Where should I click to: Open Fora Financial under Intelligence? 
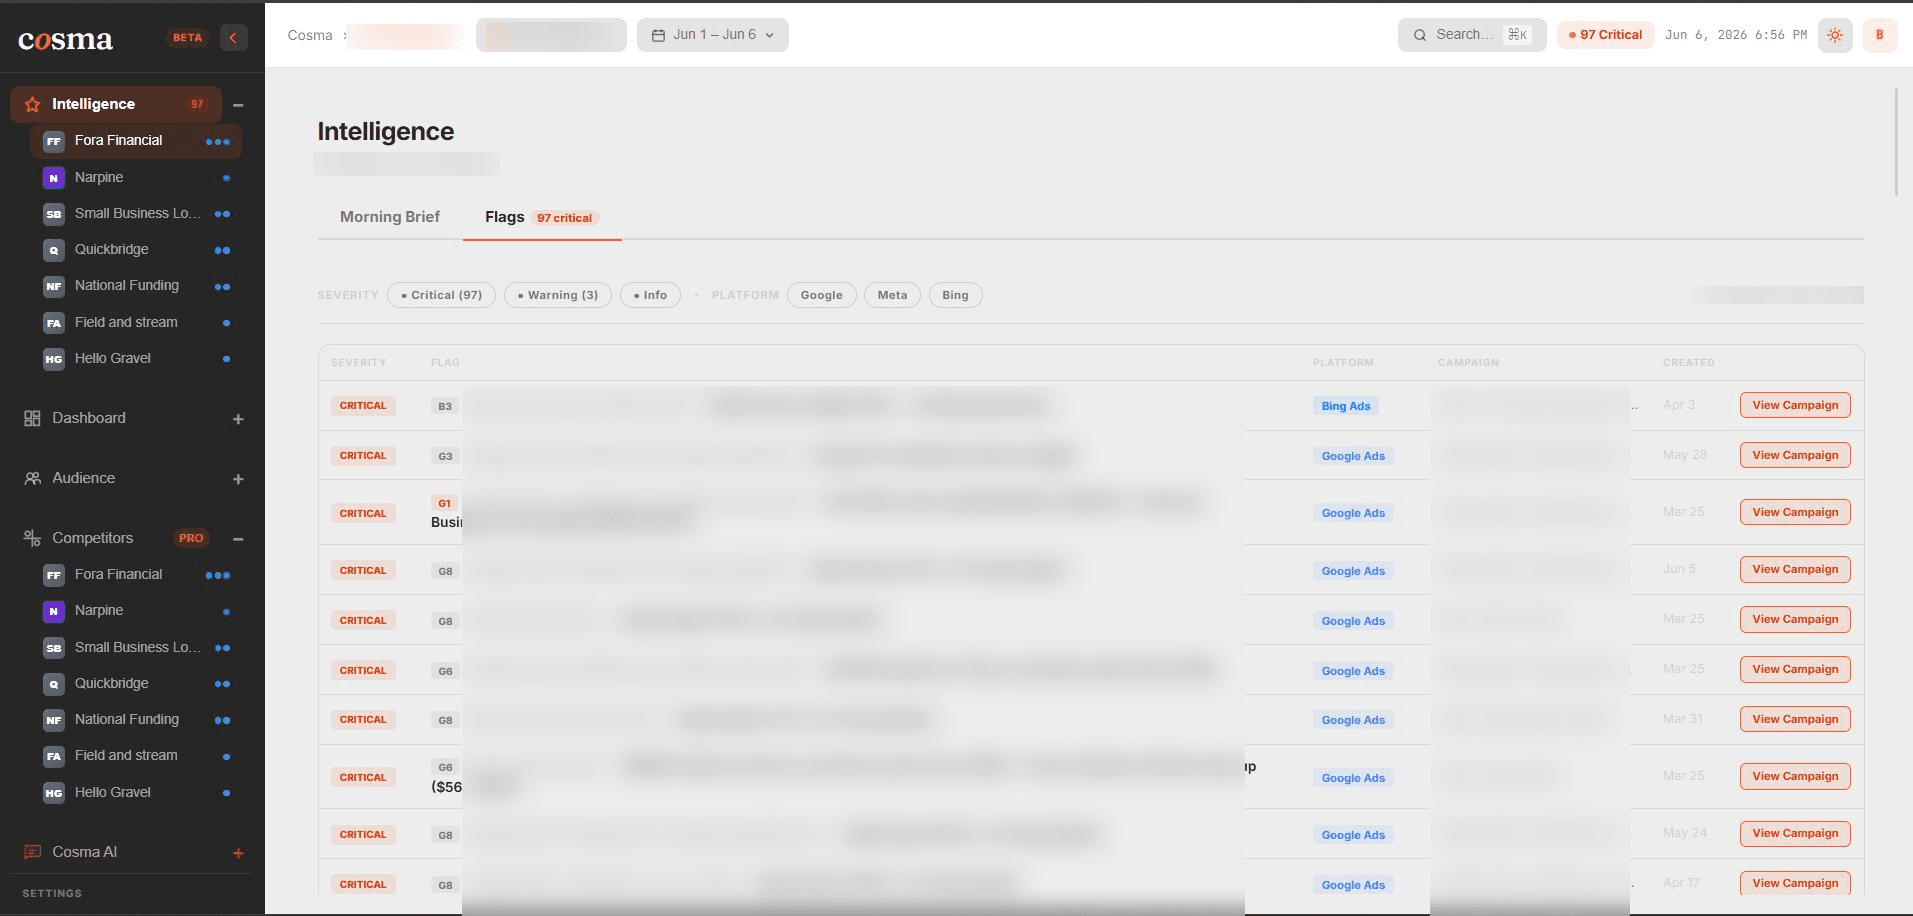(136, 141)
